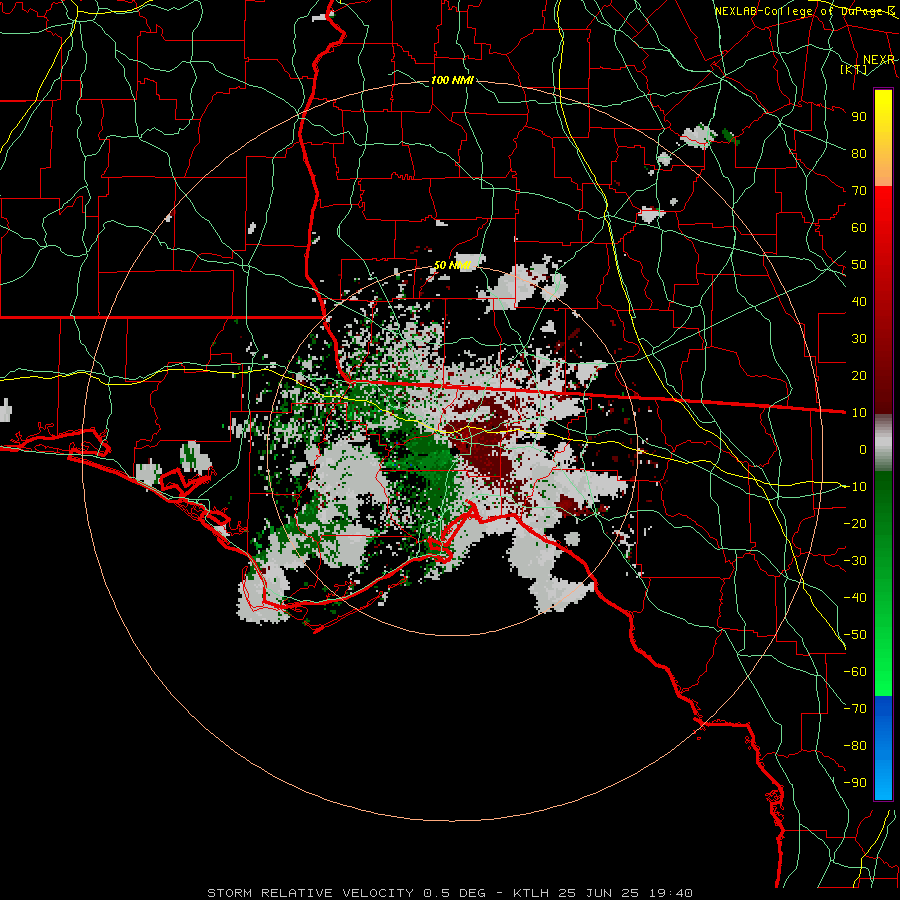Screen dimensions: 900x900
Task: Click the "-80" scale label
Action: point(855,746)
